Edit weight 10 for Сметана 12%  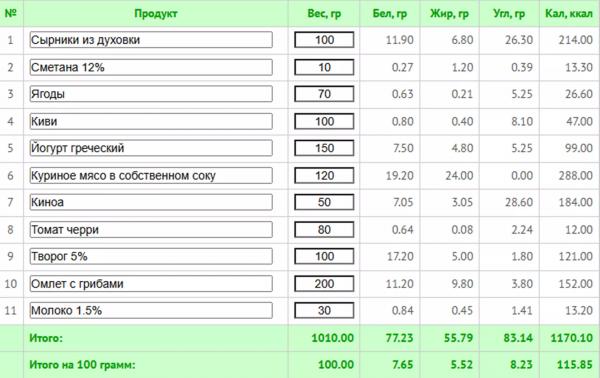[x=324, y=67]
